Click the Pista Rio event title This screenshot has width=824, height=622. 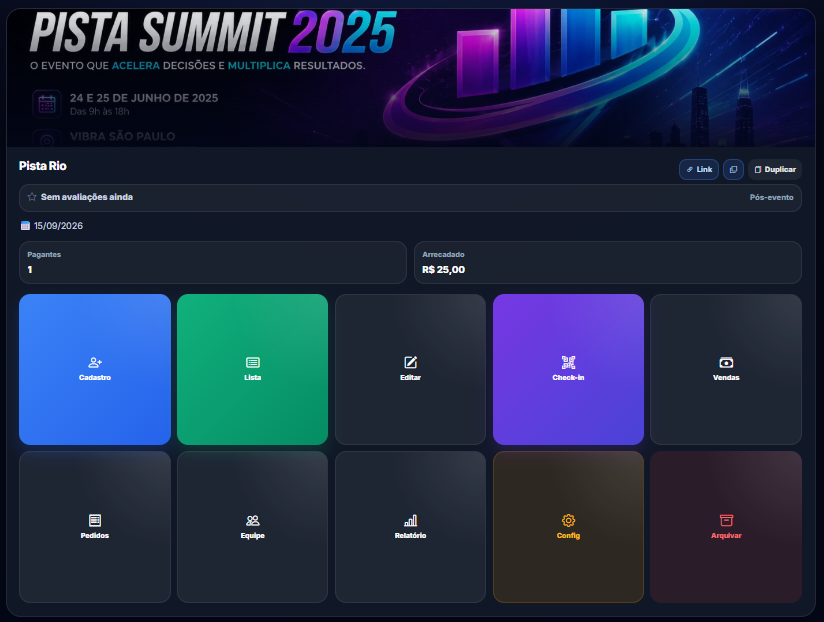43,166
